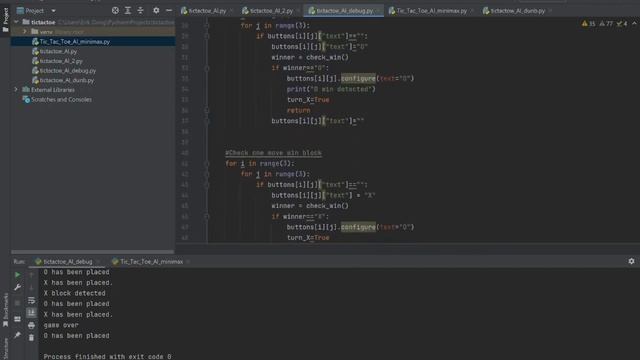Collapse fold at if winner=="X" line
The width and height of the screenshot is (640, 360).
tap(207, 216)
